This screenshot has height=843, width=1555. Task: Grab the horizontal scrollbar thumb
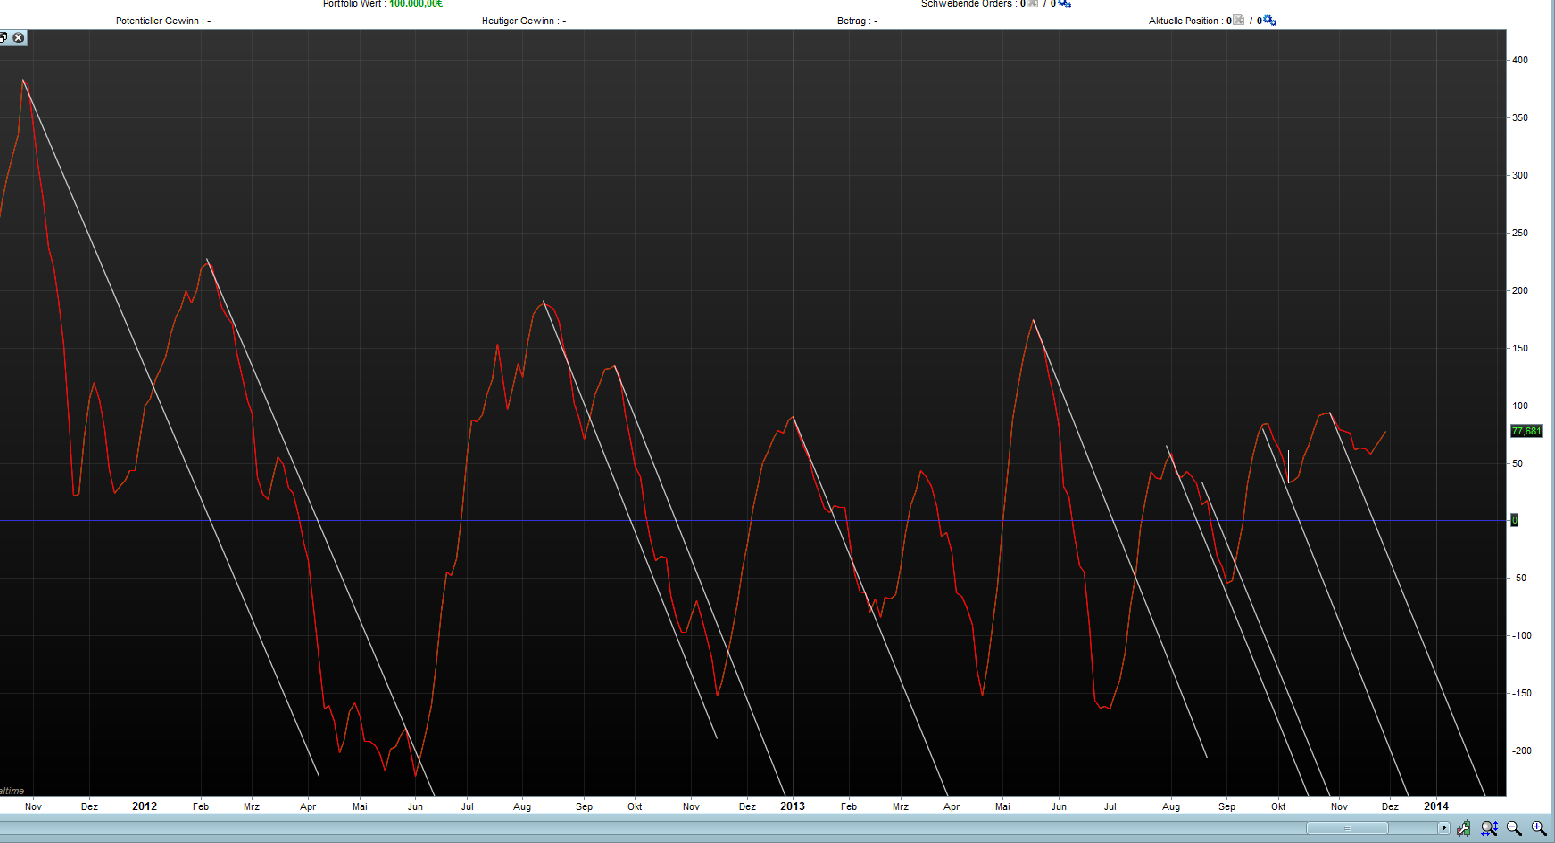1347,828
